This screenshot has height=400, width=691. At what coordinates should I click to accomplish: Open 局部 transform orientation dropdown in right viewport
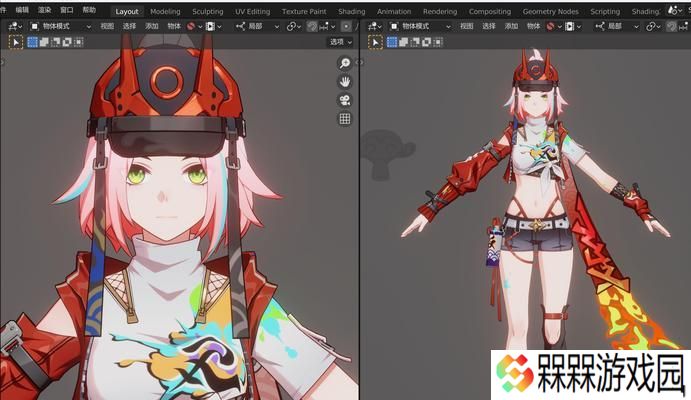(617, 26)
